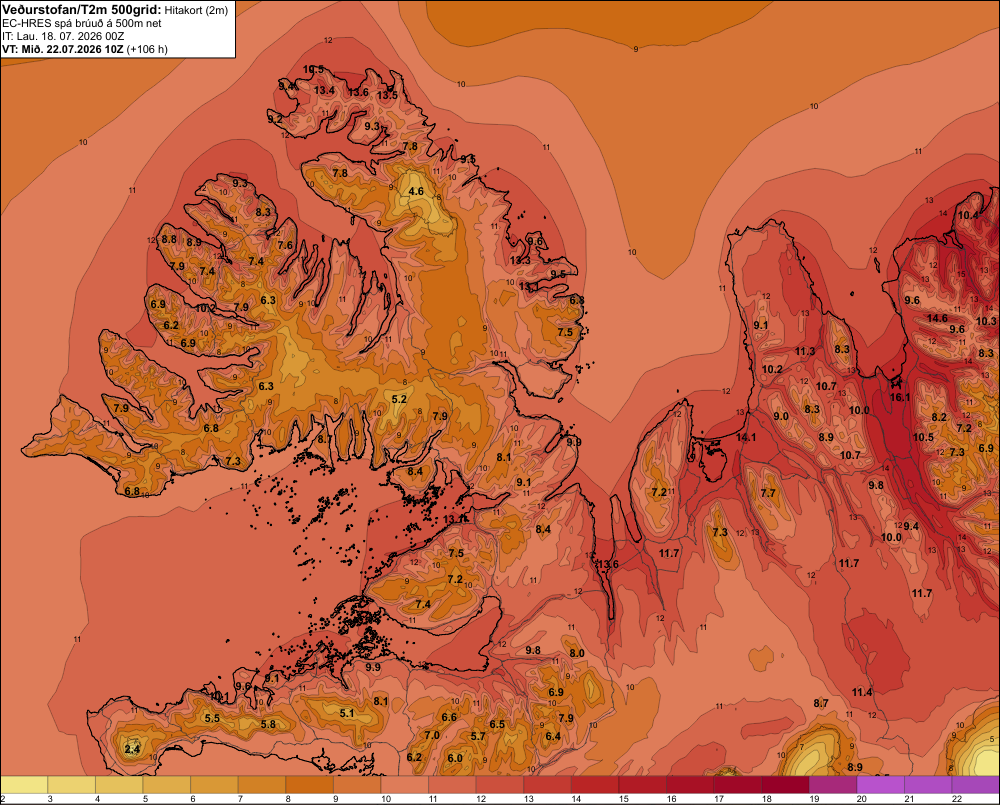Click the 14.6 temperature label

pyautogui.click(x=937, y=318)
